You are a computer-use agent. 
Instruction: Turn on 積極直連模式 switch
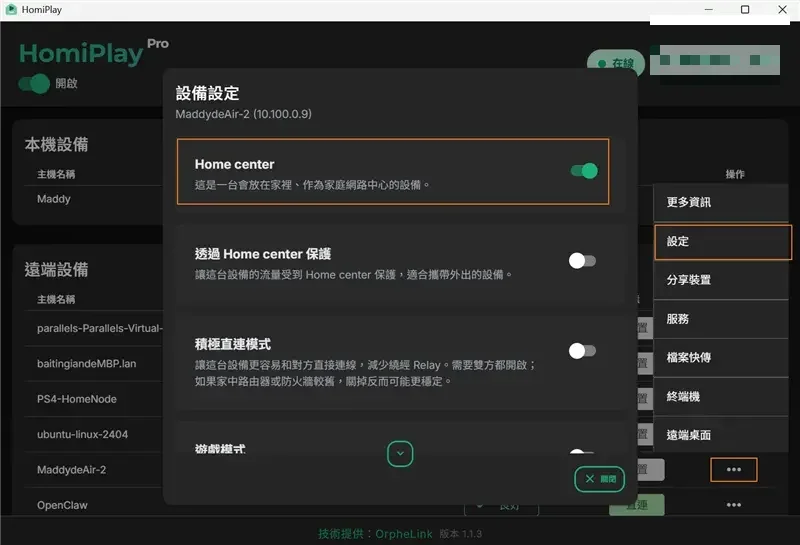coord(582,351)
